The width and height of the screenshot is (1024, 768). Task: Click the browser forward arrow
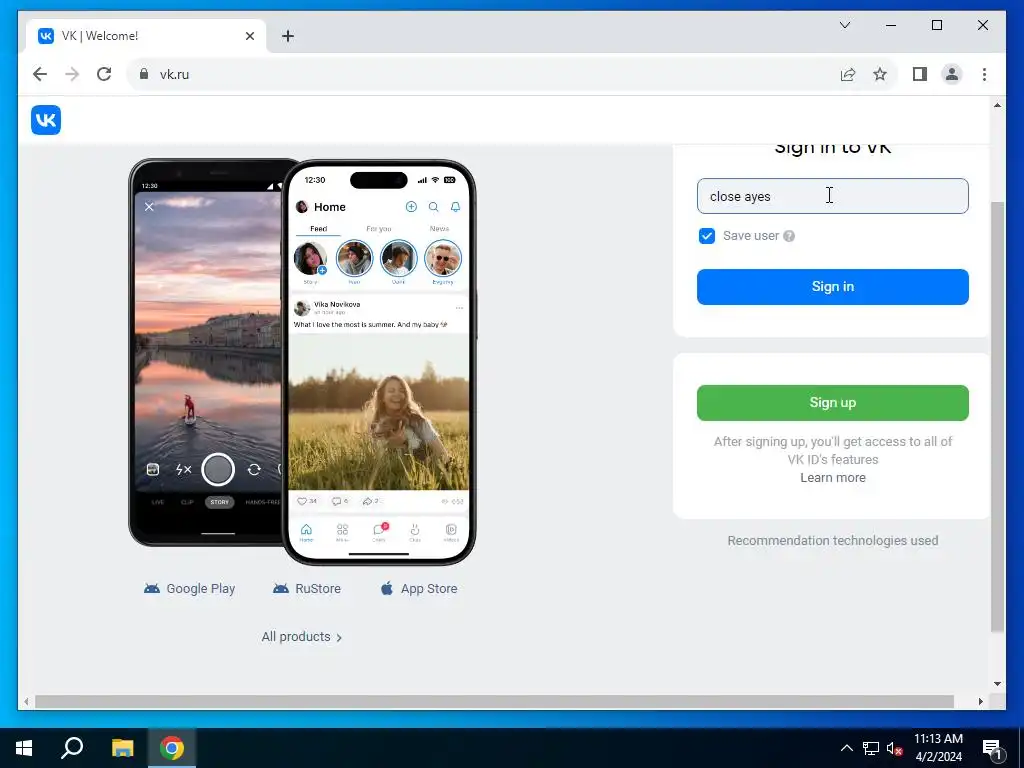[x=72, y=74]
